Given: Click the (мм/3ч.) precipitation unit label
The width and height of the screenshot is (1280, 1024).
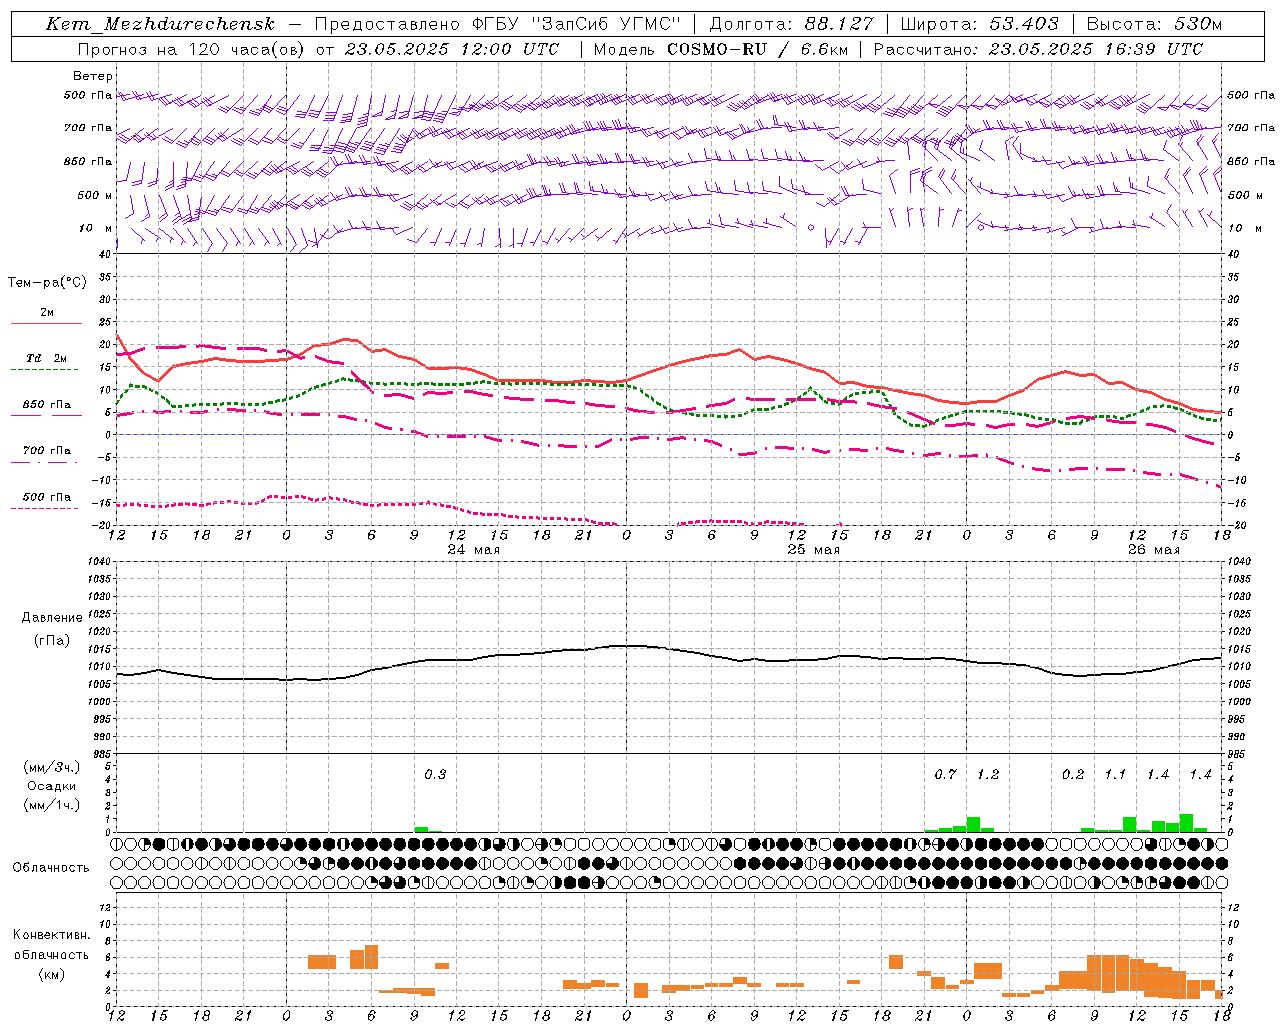Looking at the screenshot, I should [x=52, y=768].
